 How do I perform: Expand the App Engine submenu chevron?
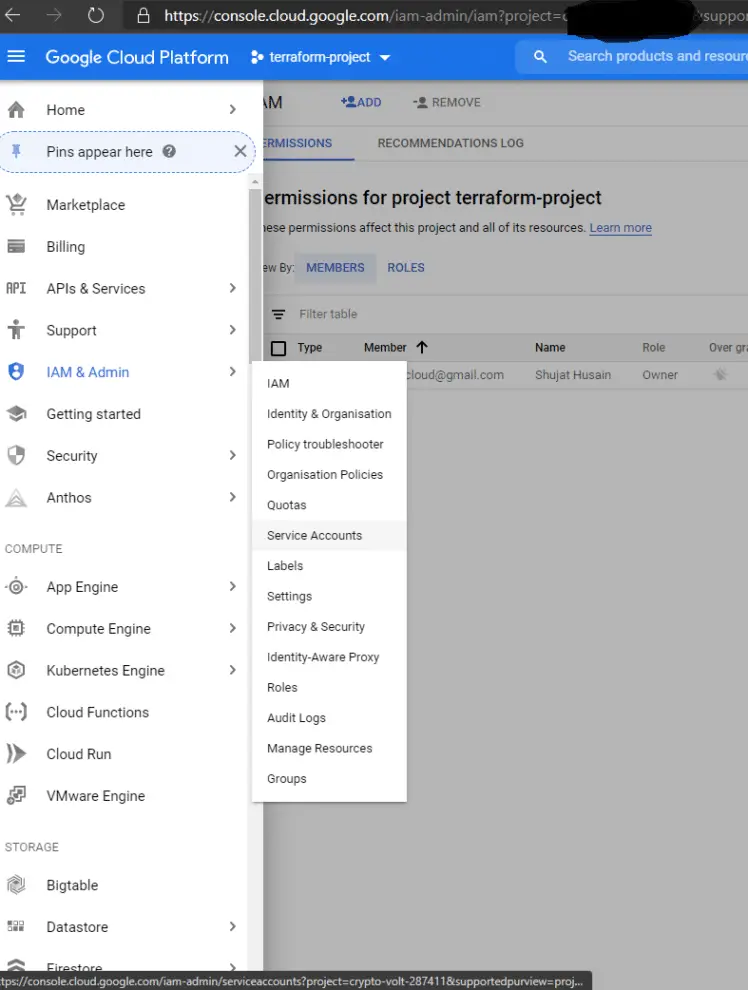point(232,586)
